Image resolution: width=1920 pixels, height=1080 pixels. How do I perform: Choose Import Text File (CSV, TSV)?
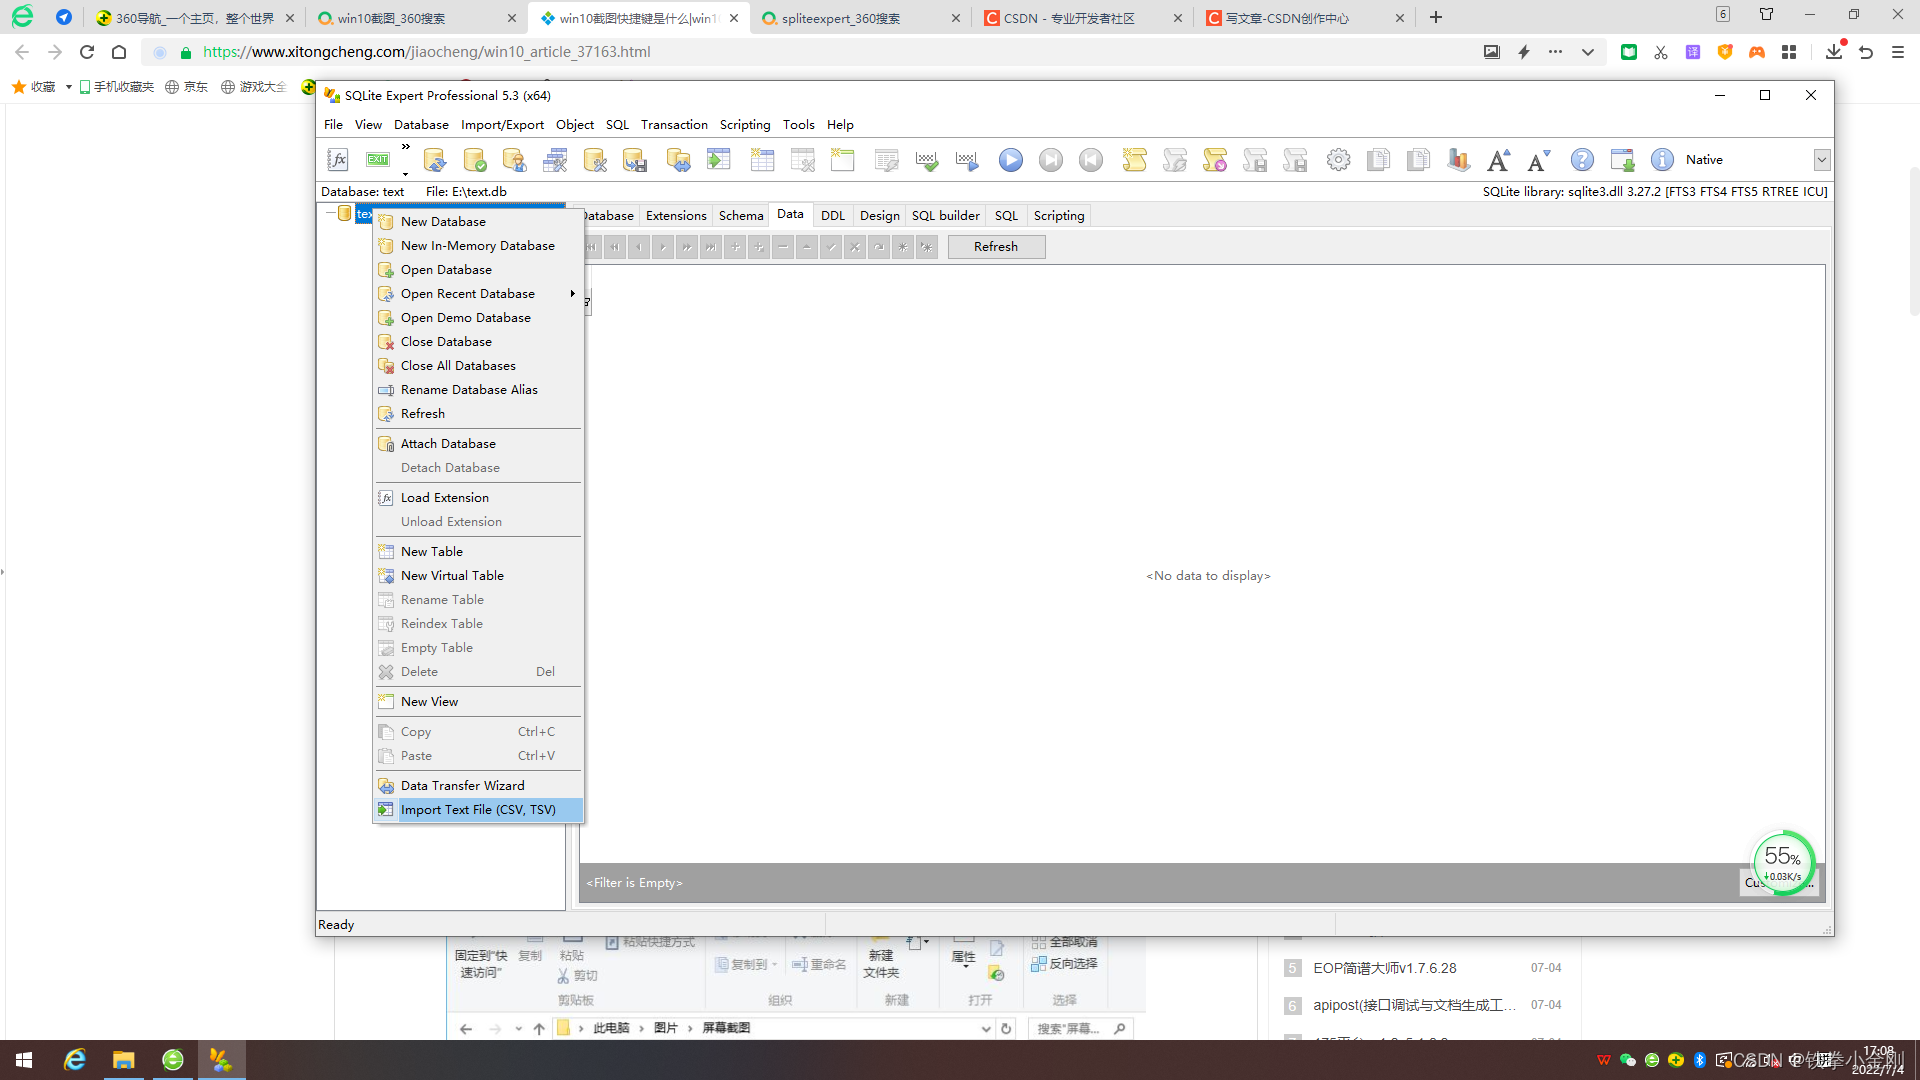[478, 809]
